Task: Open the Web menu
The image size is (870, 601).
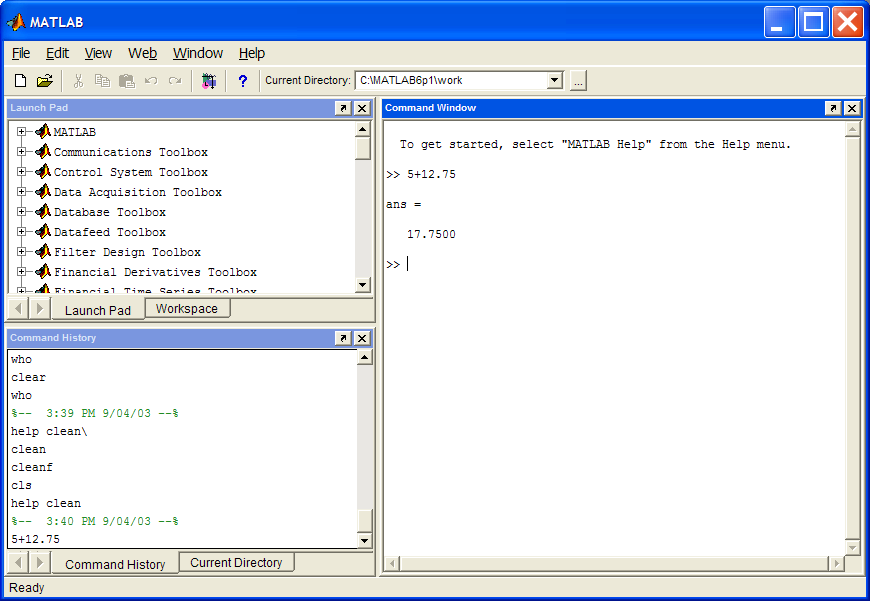Action: (x=143, y=53)
